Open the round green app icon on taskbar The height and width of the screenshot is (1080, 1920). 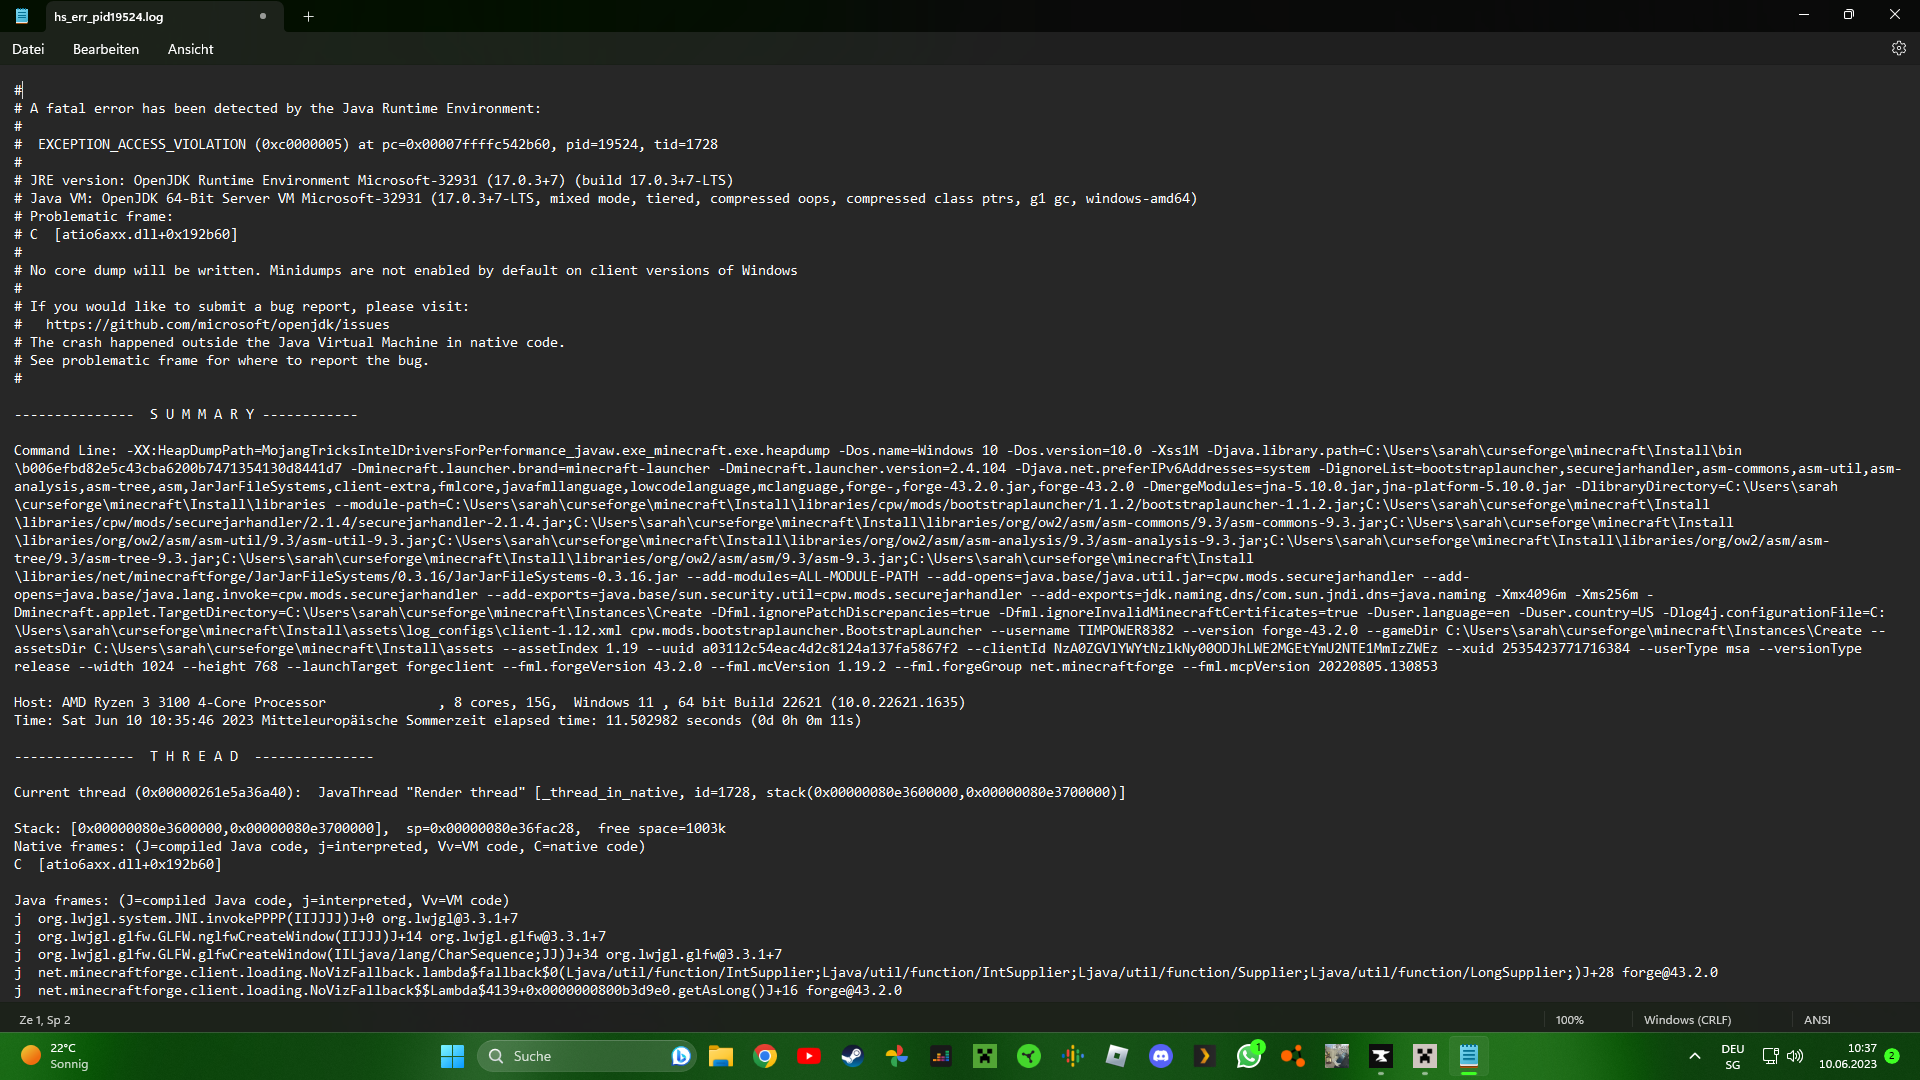pyautogui.click(x=1029, y=1056)
